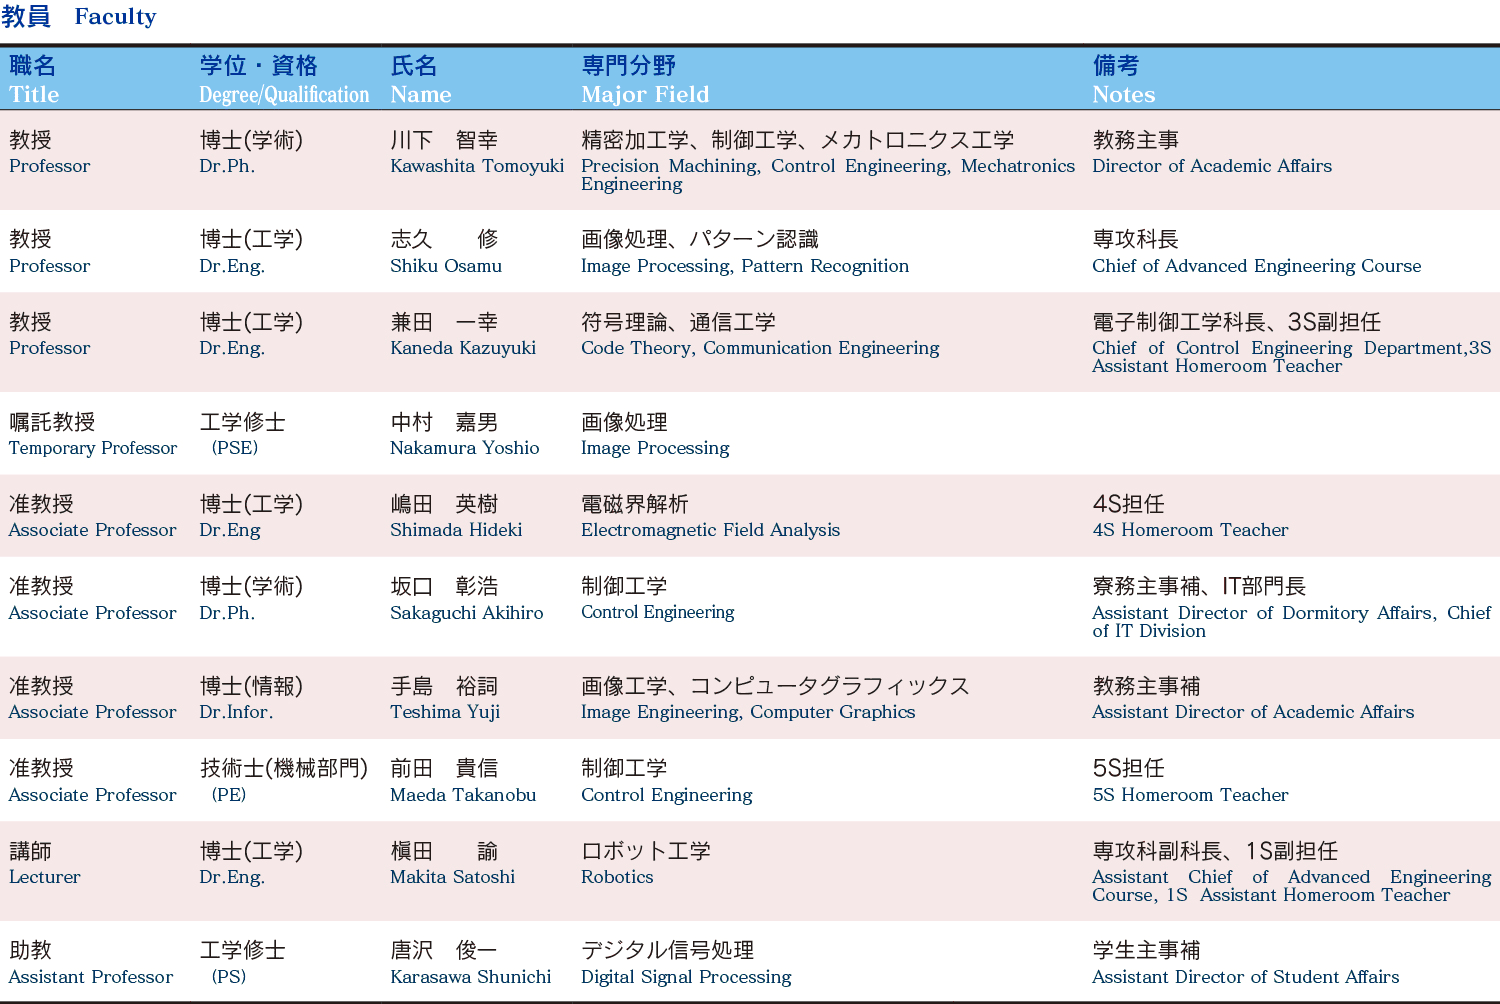Click 'Chief of Advanced Engineering Course' note

coord(1257,266)
